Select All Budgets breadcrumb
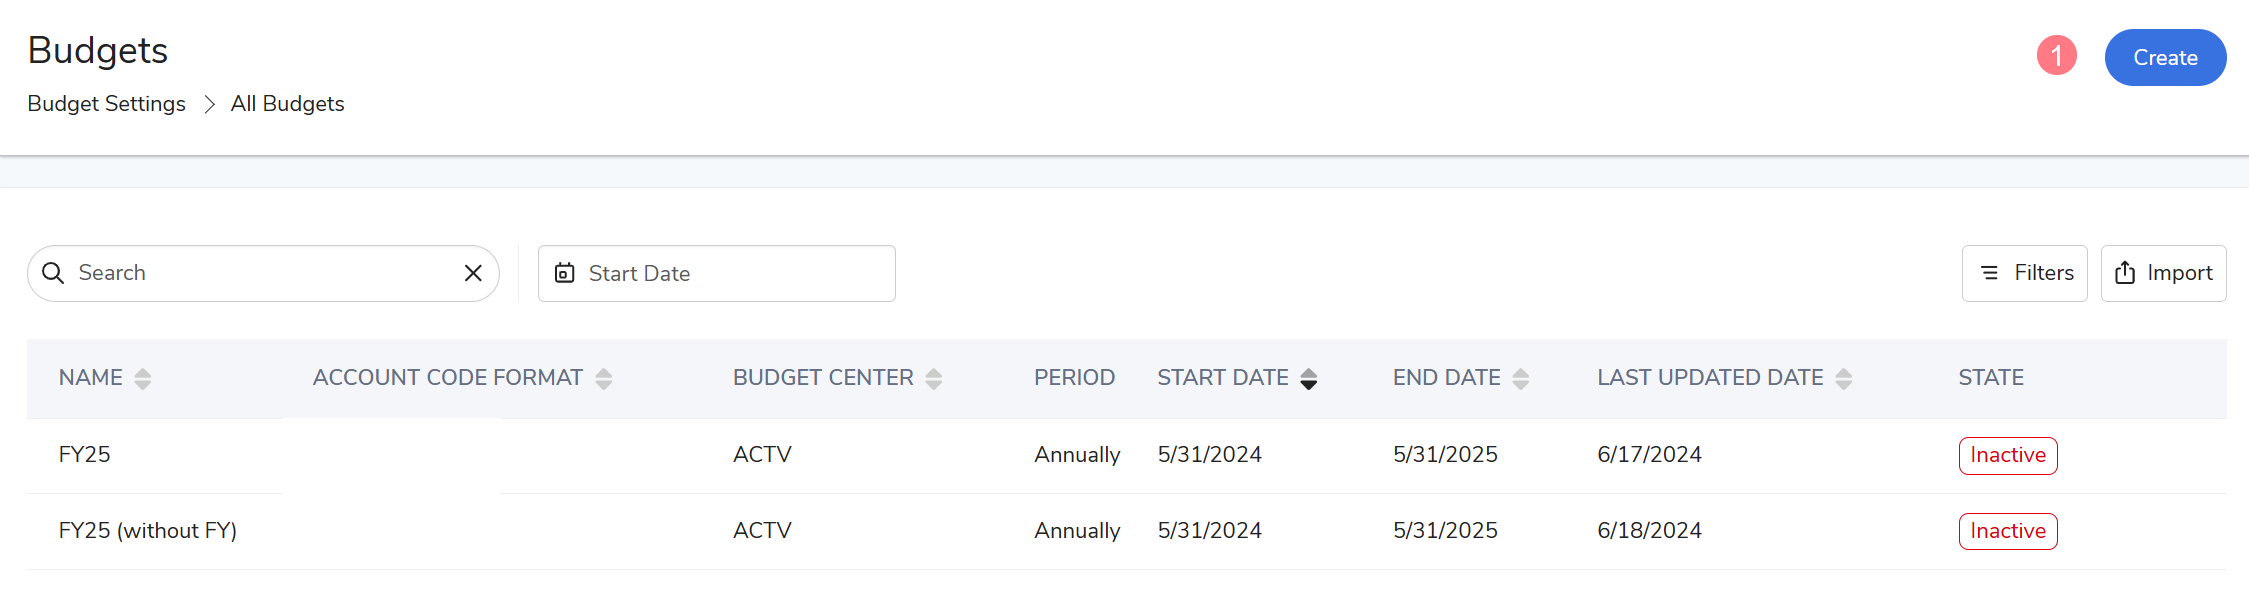 [288, 104]
